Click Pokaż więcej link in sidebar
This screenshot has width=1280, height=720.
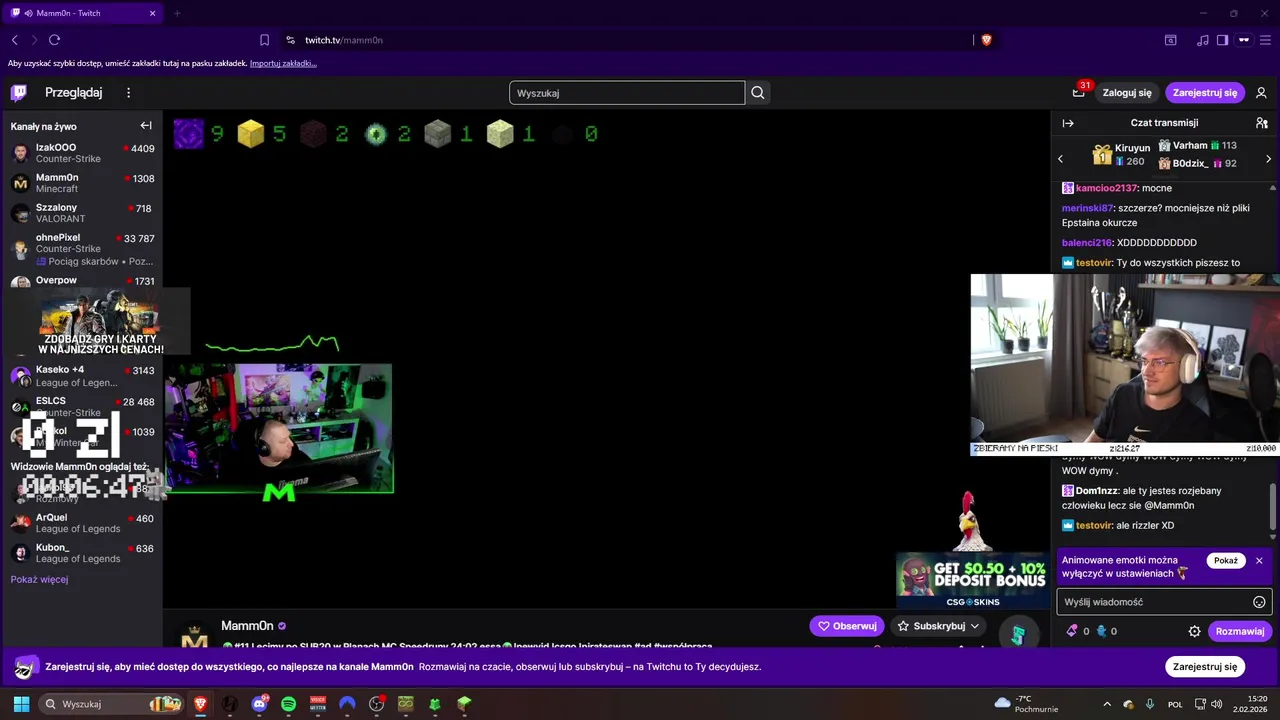point(40,579)
